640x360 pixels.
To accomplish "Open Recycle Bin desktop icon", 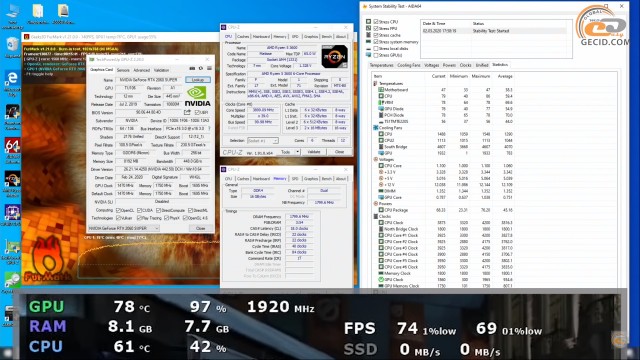I will (12, 45).
